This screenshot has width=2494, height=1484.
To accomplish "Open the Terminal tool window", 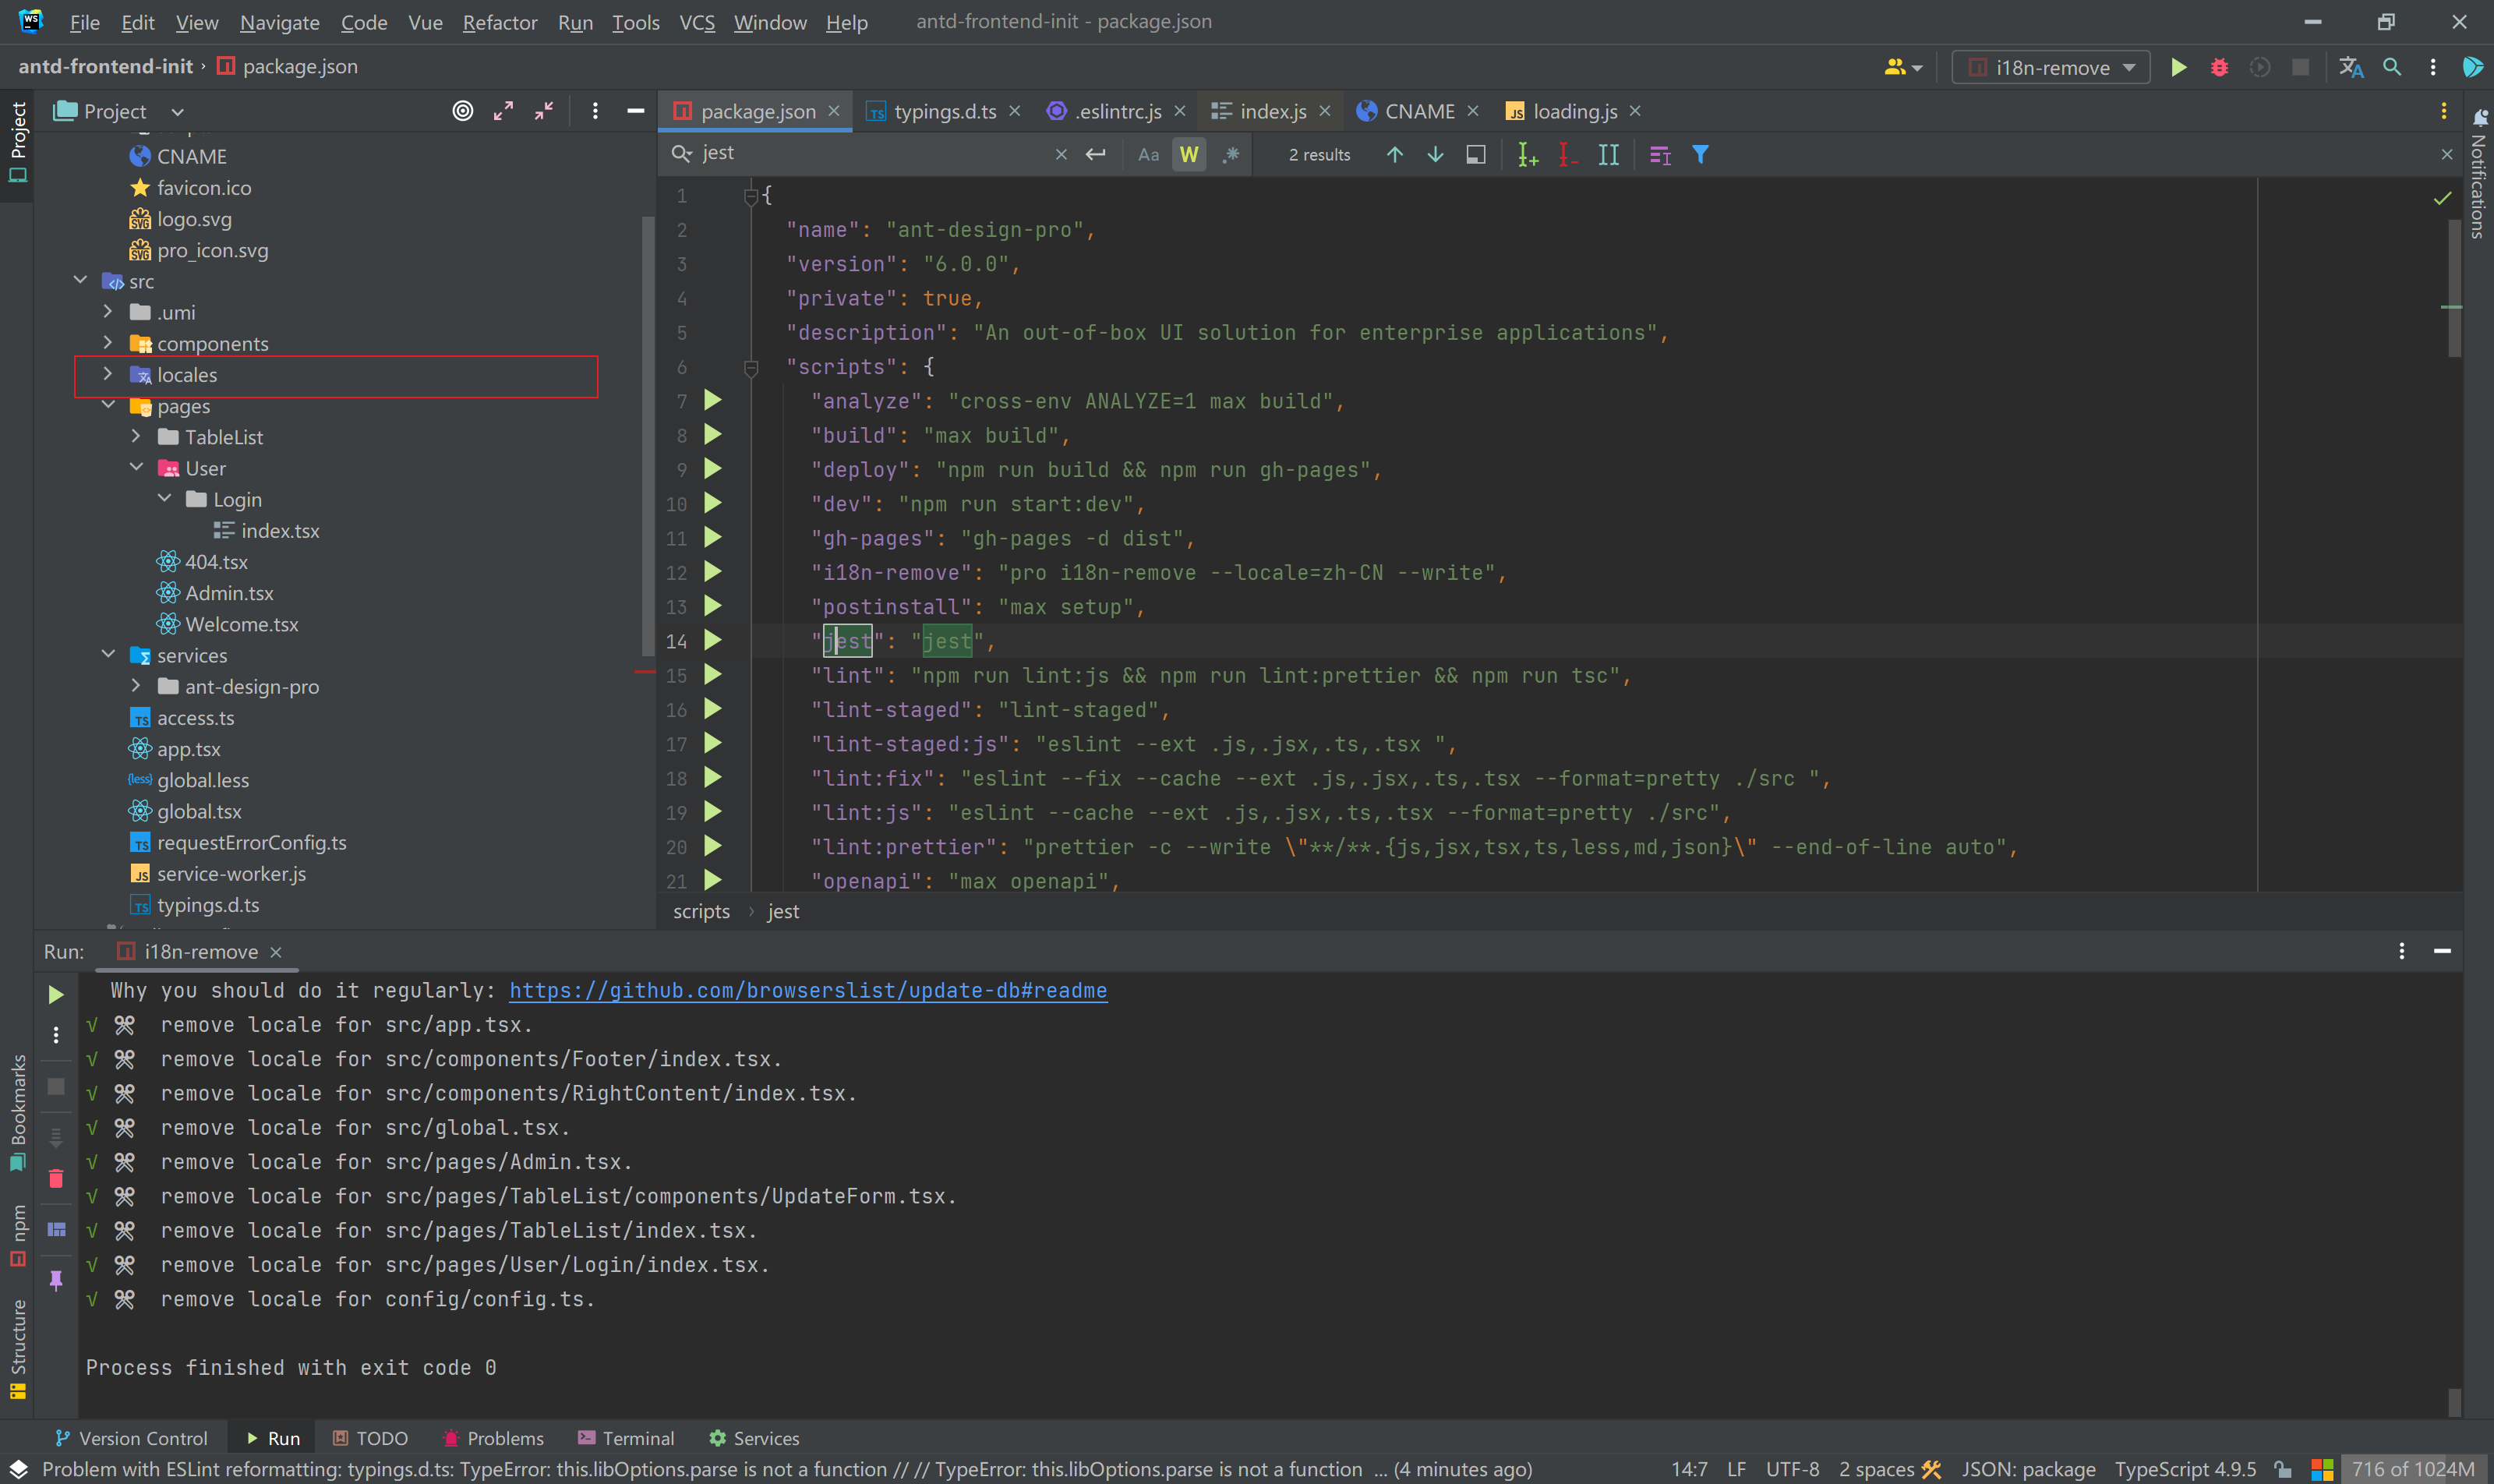I will pyautogui.click(x=626, y=1438).
